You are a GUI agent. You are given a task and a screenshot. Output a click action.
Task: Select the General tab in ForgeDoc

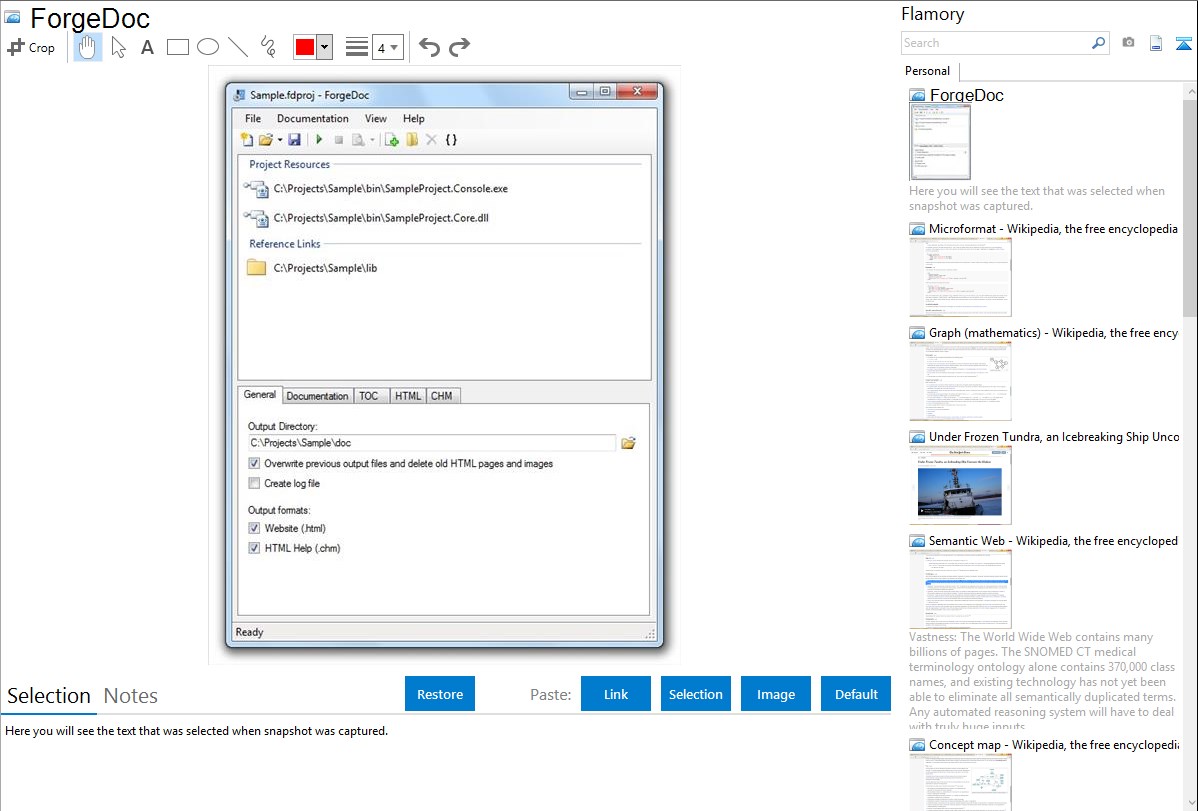point(260,394)
